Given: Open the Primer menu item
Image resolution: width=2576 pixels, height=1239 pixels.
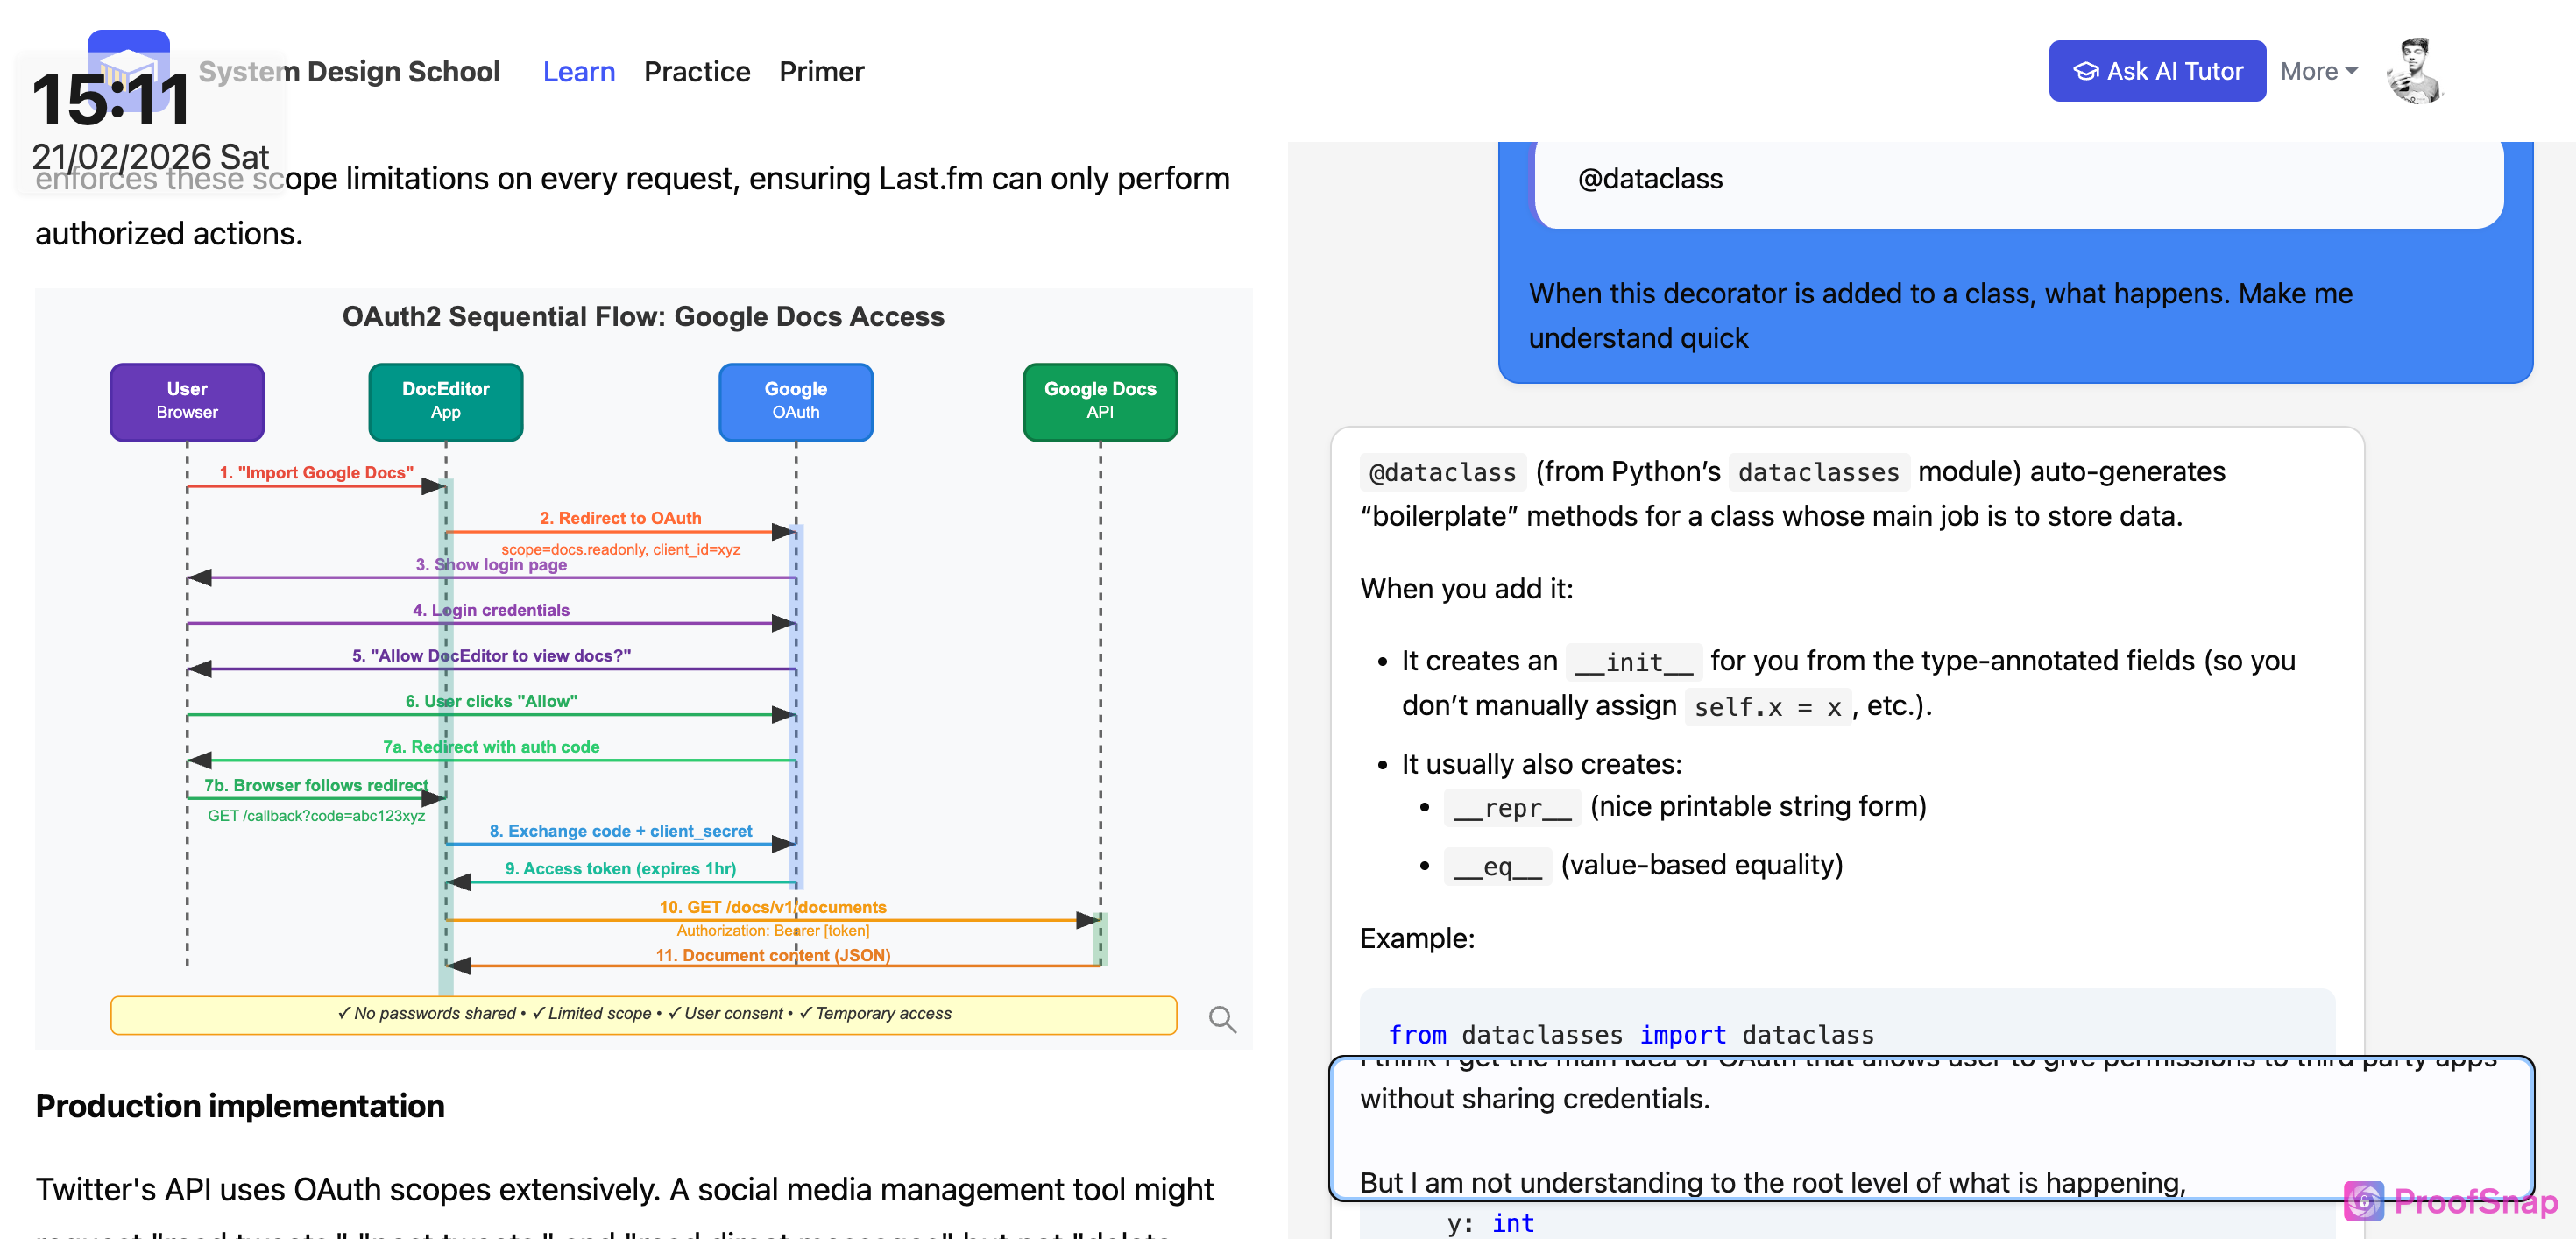Looking at the screenshot, I should pos(821,72).
